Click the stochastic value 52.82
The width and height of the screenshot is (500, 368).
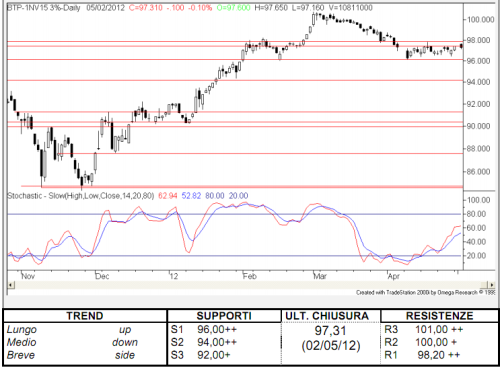[191, 196]
